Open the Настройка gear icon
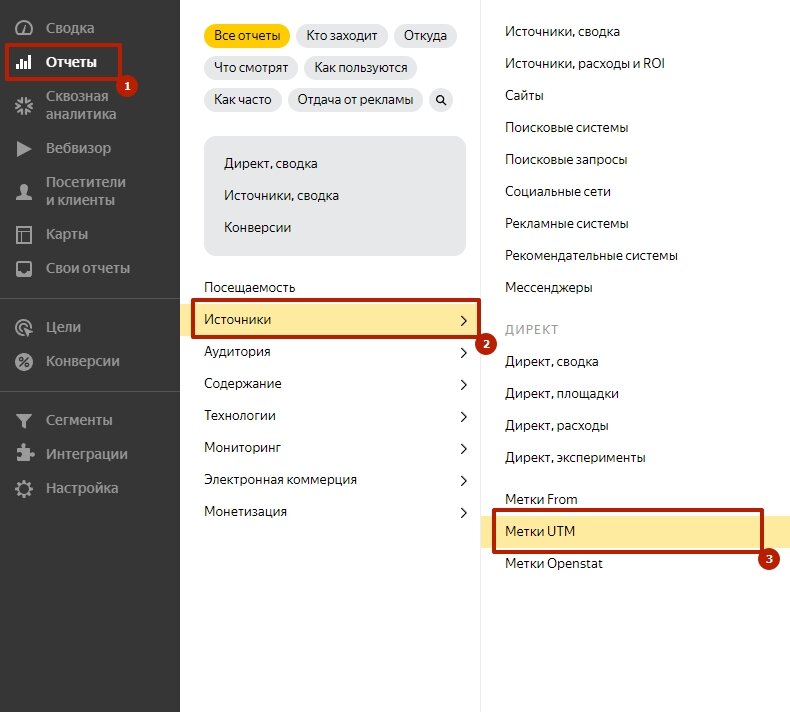The height and width of the screenshot is (712, 790). click(24, 489)
